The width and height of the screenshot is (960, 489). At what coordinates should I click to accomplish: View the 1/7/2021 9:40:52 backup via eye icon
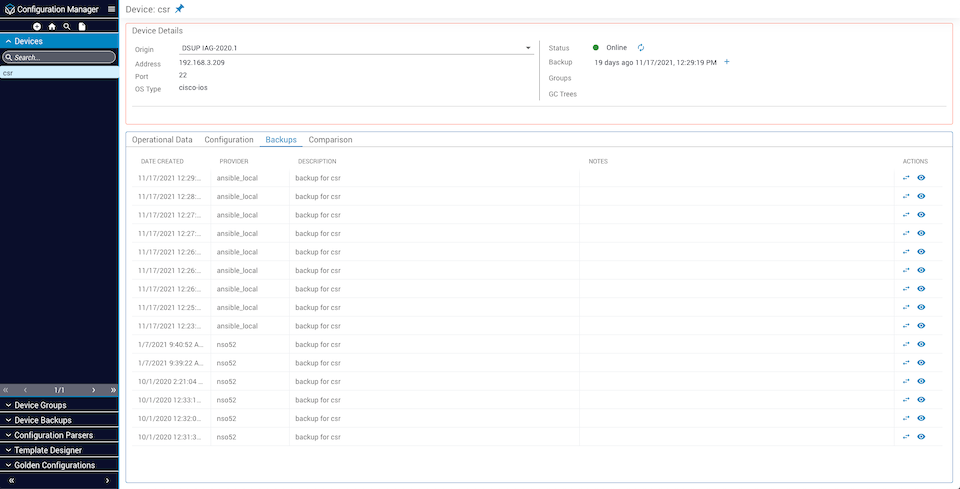click(921, 344)
